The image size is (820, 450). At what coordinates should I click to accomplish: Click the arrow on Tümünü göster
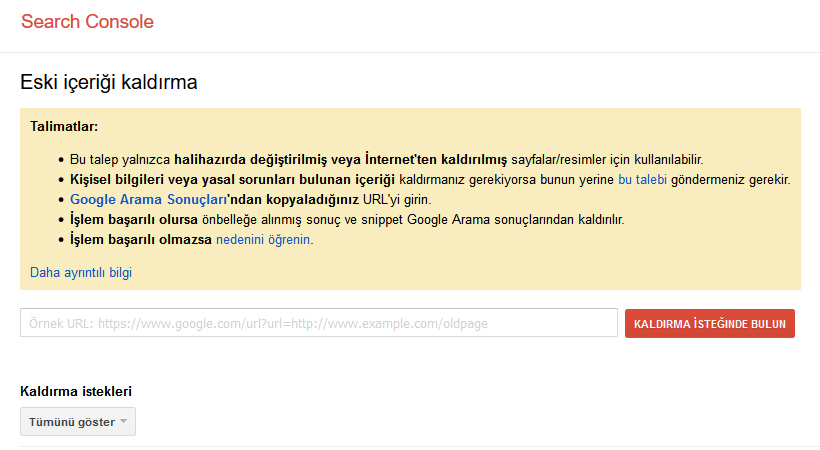123,422
